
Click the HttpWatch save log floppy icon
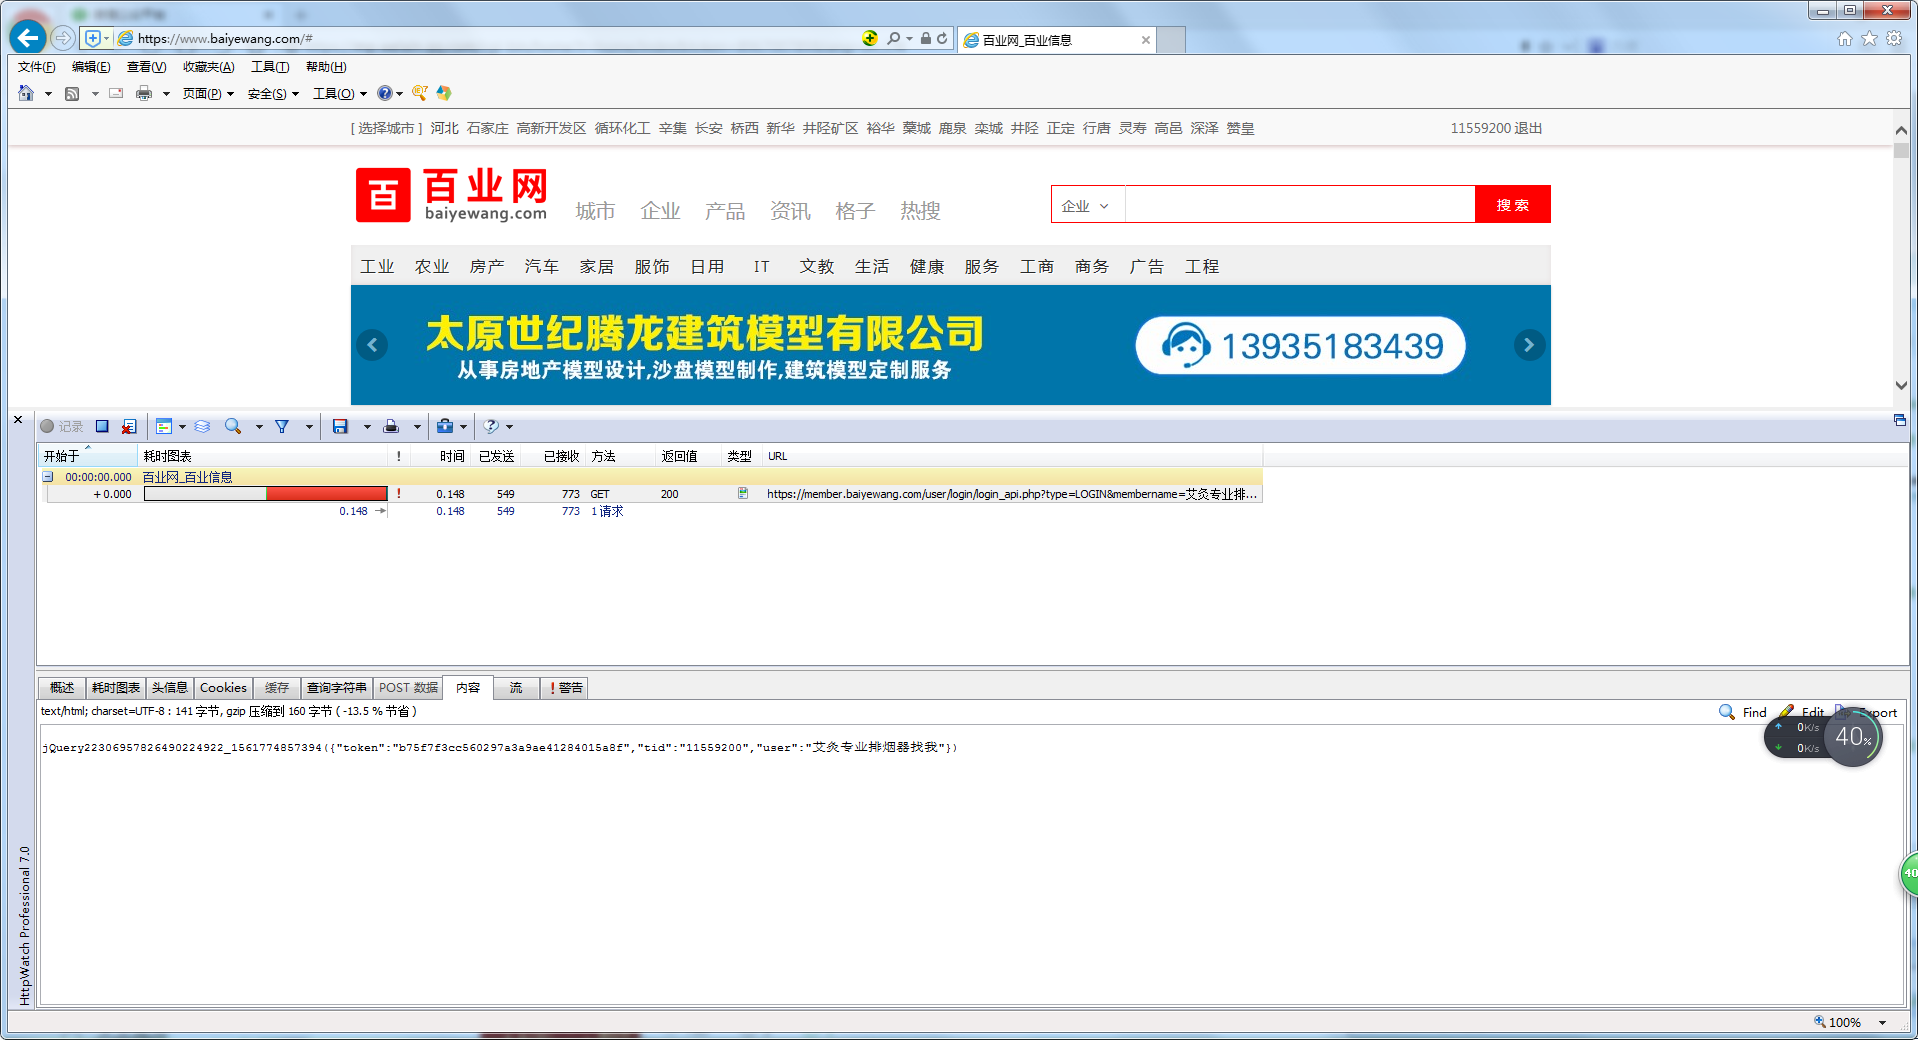(x=340, y=427)
